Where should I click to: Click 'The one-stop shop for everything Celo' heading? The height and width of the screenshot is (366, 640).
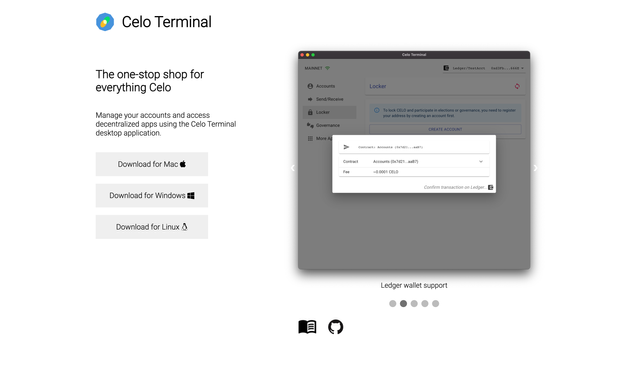coord(150,81)
